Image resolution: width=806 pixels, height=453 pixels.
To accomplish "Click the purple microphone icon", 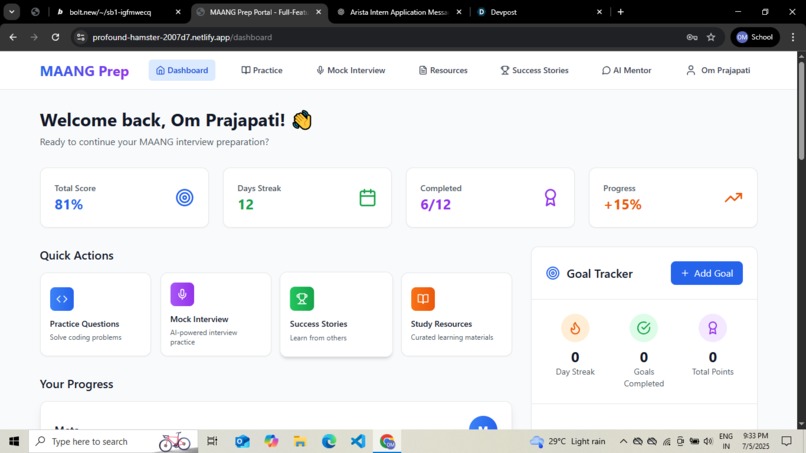I will coord(182,294).
